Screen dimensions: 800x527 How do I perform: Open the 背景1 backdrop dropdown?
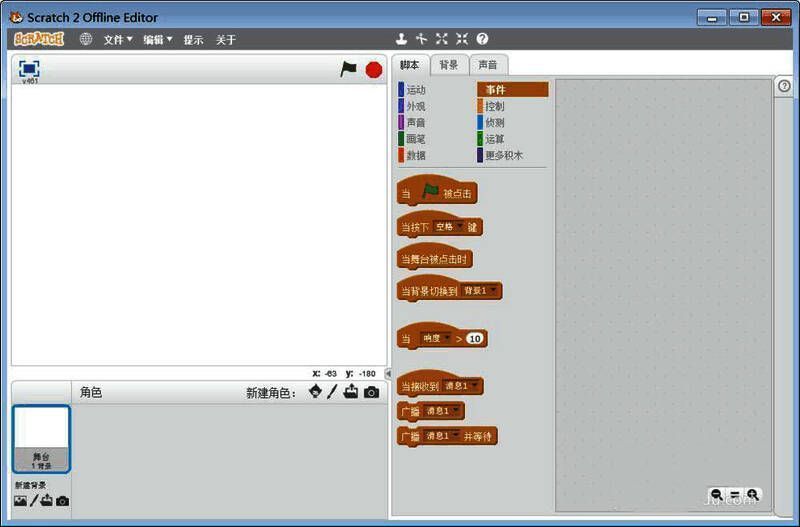coord(479,291)
